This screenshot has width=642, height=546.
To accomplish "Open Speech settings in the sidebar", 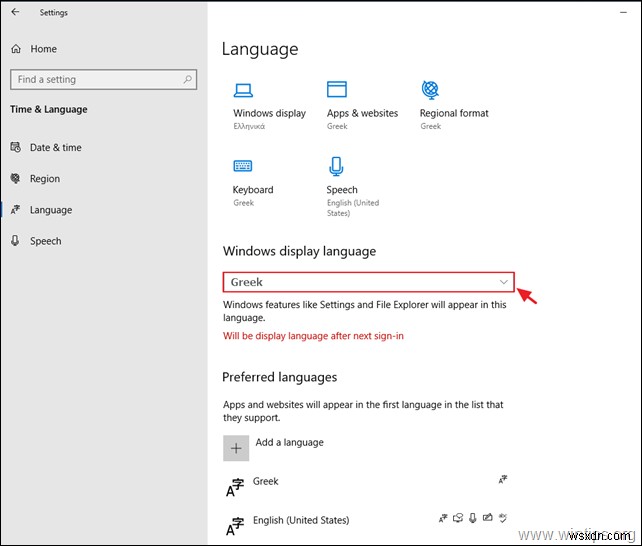I will [45, 241].
